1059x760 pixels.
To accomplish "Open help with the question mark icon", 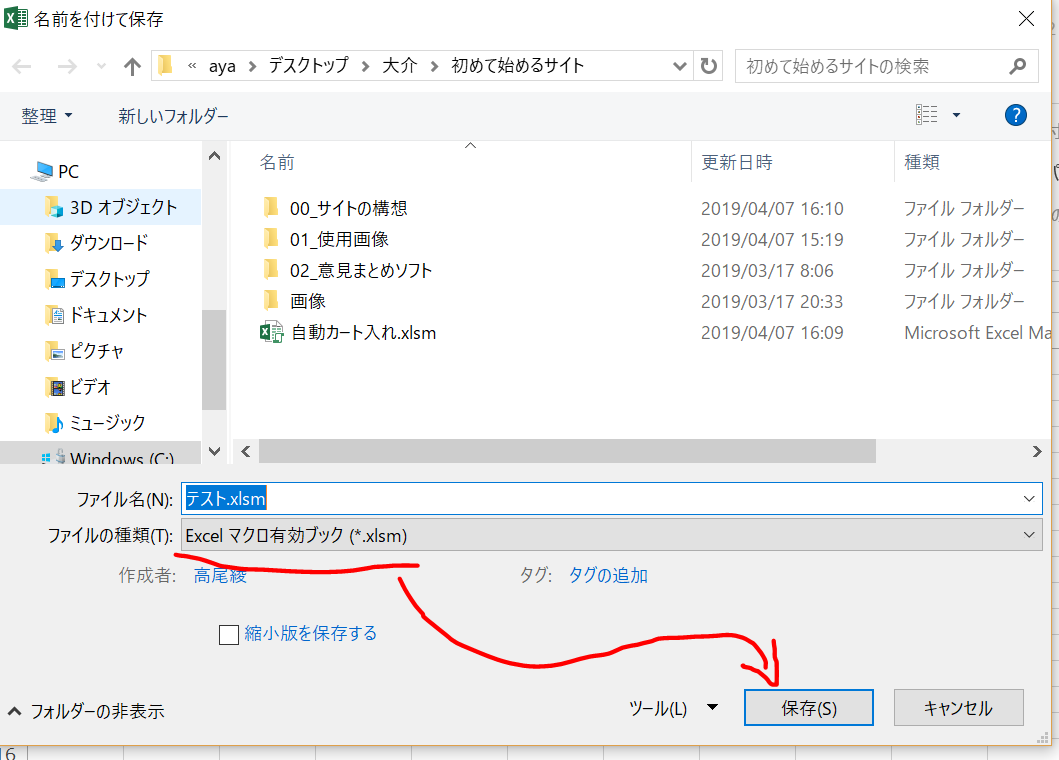I will tap(1016, 116).
